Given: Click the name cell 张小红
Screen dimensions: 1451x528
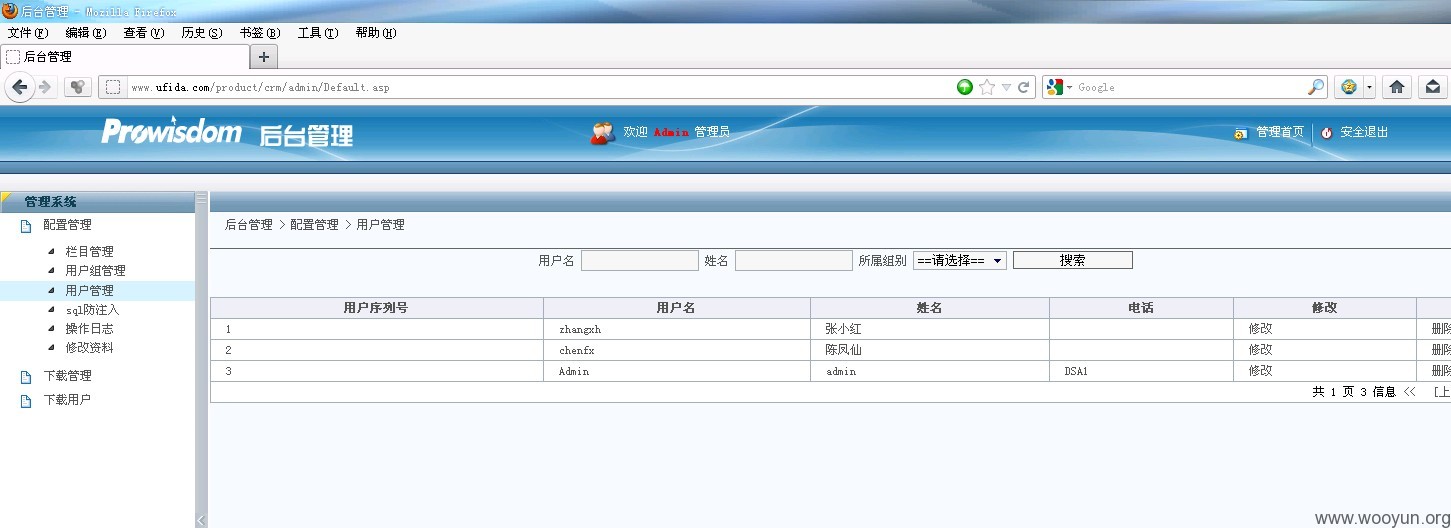Looking at the screenshot, I should coord(844,329).
